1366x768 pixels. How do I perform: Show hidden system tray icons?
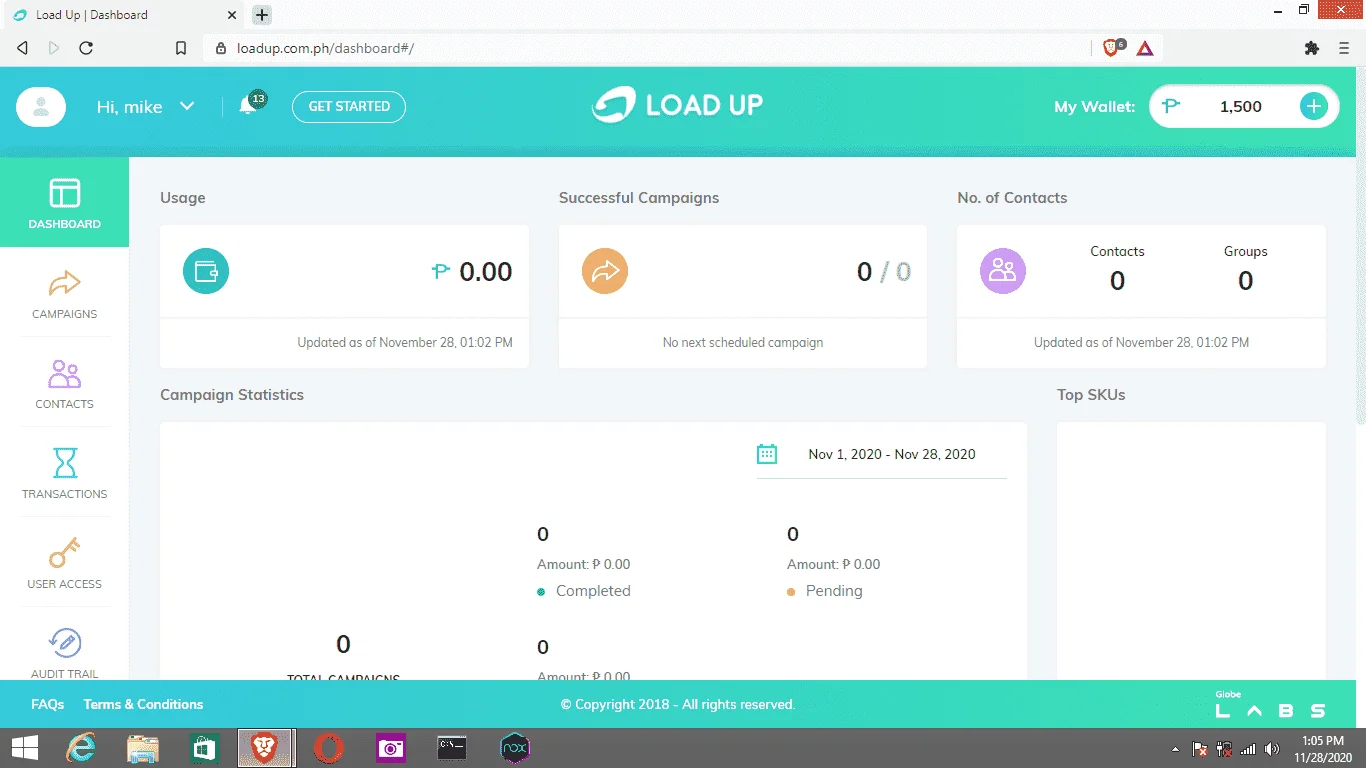point(1176,749)
